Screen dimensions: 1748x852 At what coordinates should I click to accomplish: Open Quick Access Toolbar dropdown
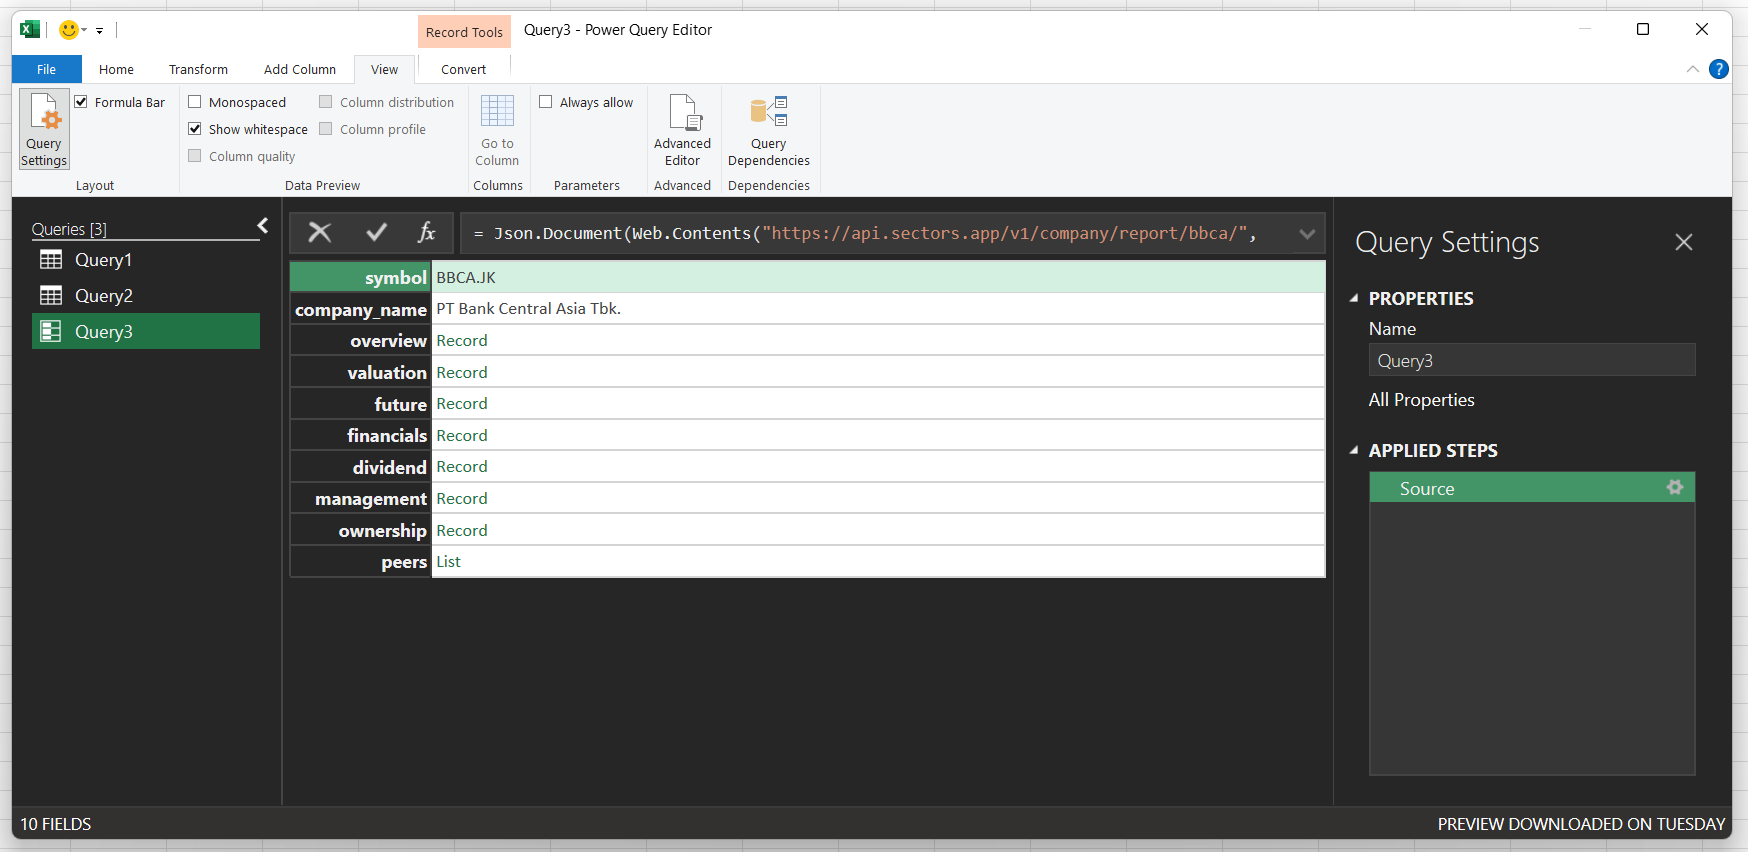(99, 31)
